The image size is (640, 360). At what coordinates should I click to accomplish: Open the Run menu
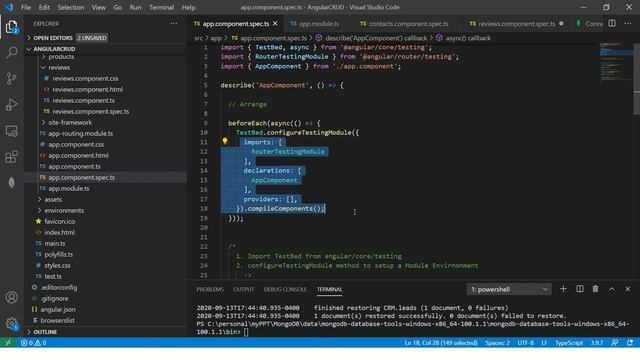click(135, 7)
